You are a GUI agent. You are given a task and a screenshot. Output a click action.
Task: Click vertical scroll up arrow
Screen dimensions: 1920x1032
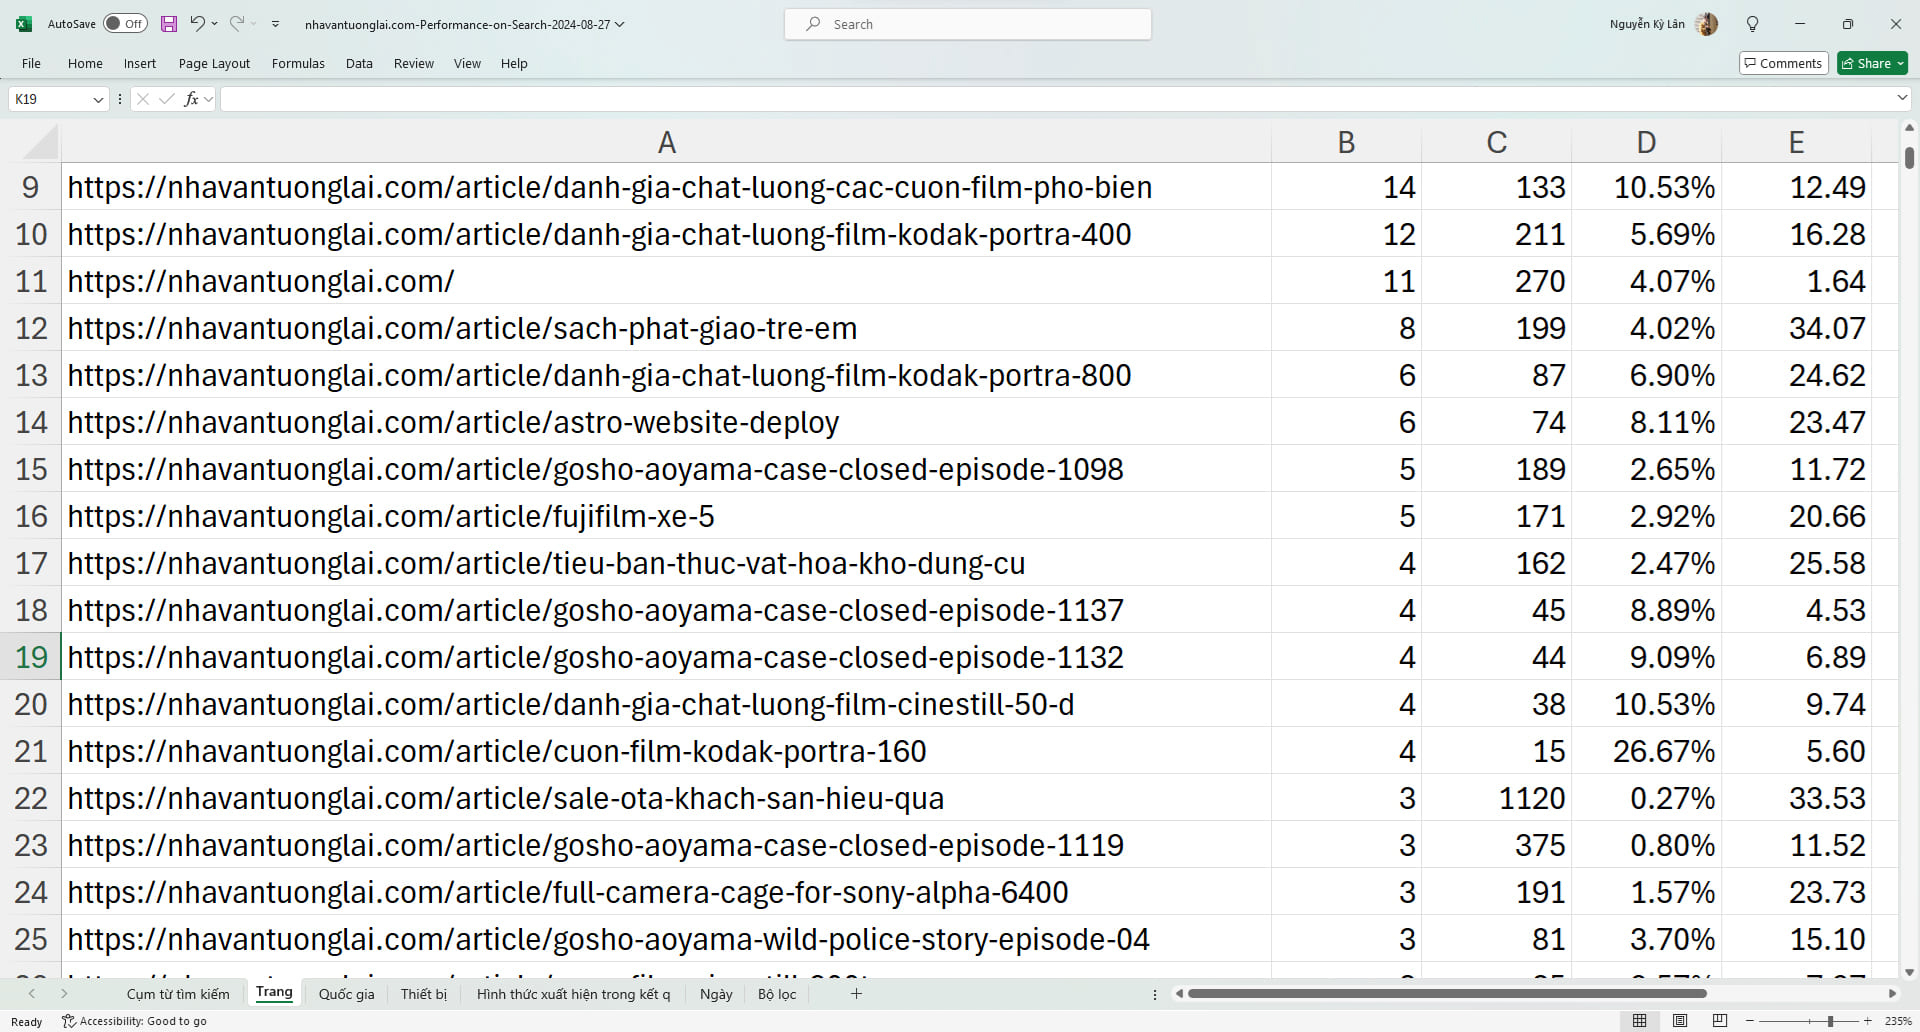[1909, 128]
